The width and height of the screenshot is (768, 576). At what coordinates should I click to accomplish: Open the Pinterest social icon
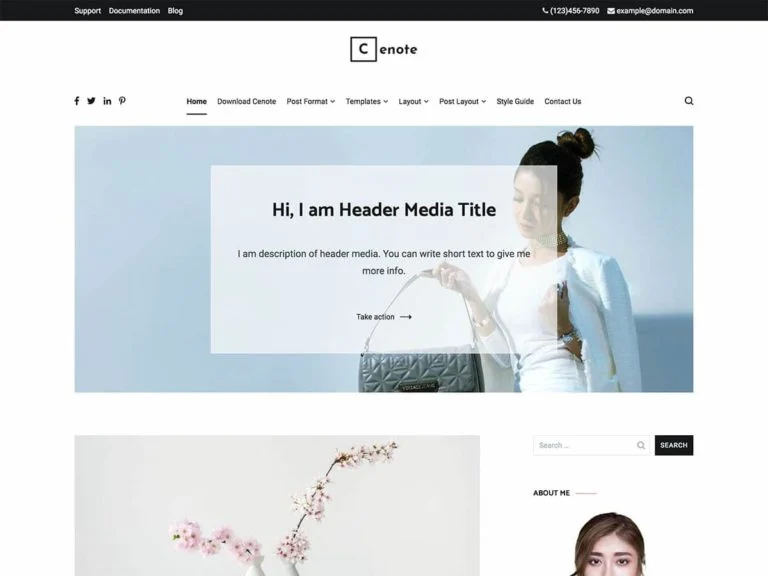[122, 101]
